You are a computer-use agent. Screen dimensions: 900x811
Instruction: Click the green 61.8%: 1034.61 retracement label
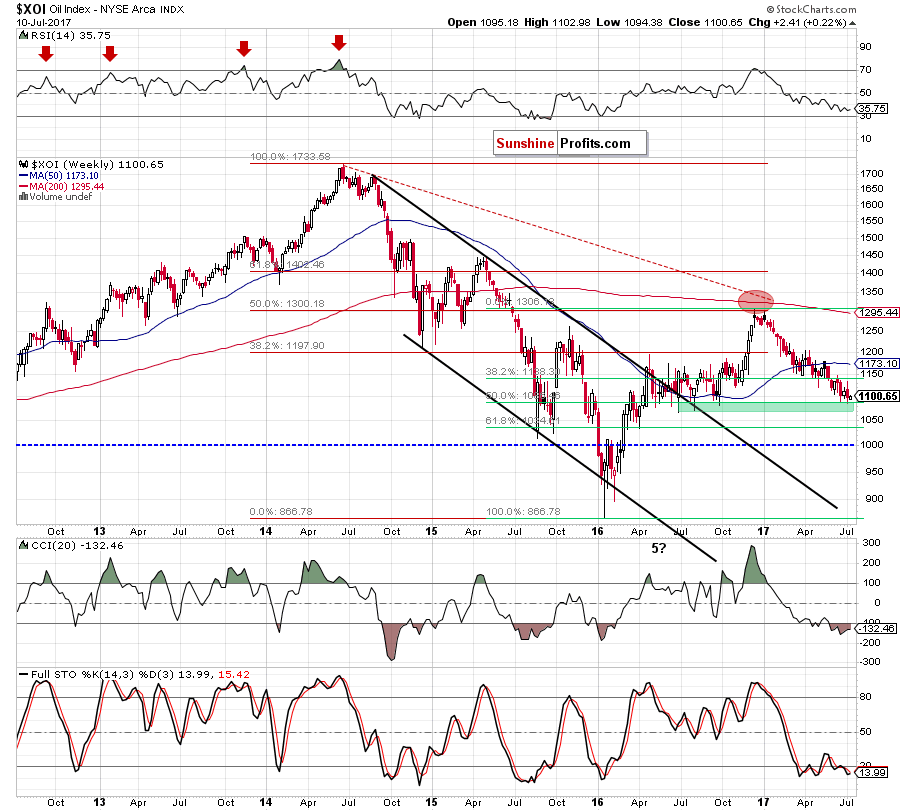coord(522,421)
